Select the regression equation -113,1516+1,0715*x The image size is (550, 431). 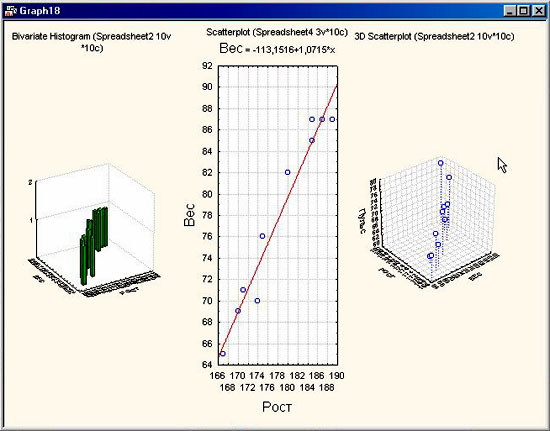tap(293, 50)
